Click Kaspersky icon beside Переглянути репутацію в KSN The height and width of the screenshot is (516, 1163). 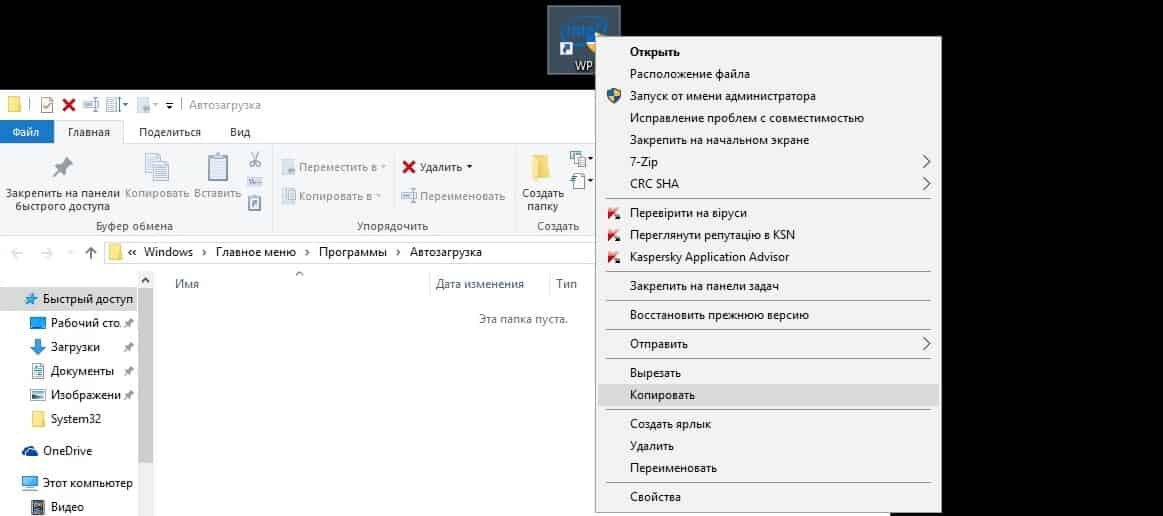[613, 236]
